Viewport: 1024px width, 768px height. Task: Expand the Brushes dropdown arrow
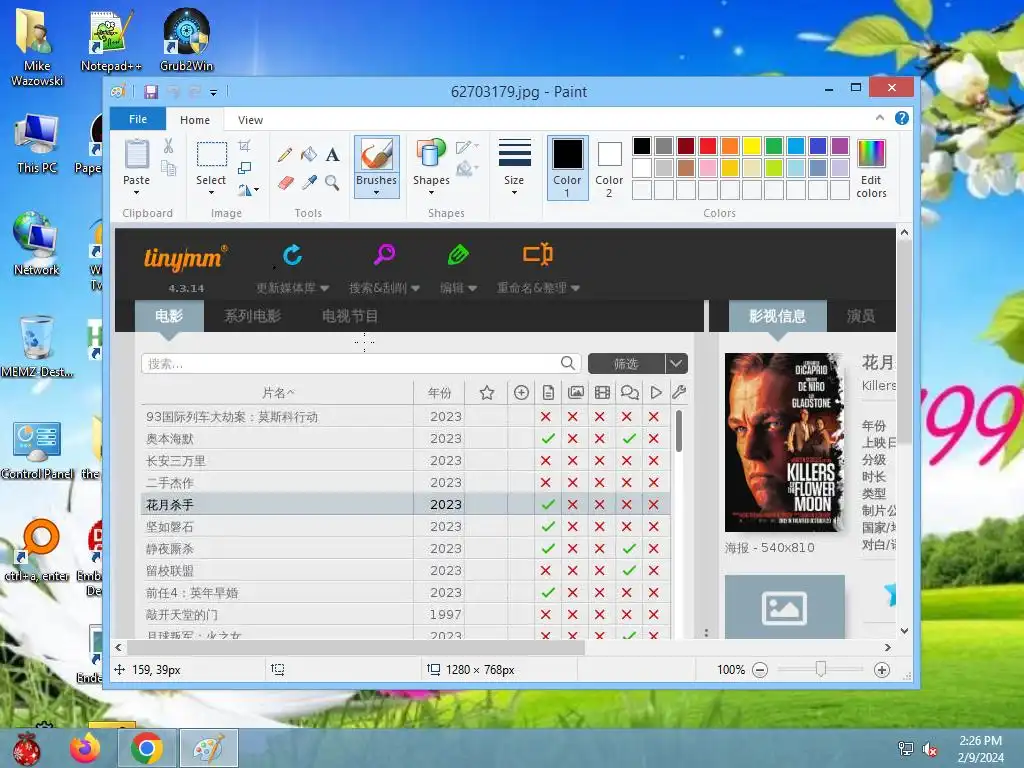point(376,193)
